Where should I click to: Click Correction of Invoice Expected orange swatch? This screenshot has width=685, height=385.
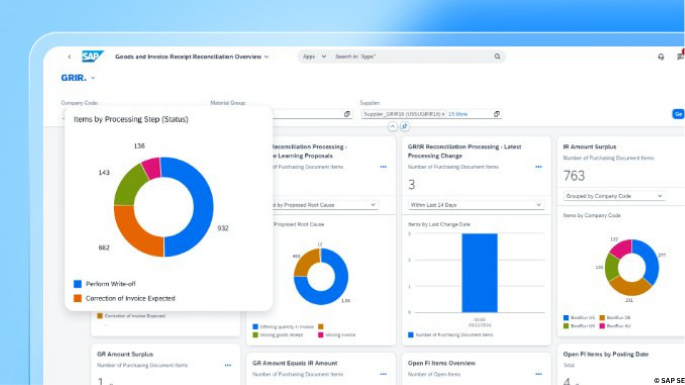click(78, 298)
